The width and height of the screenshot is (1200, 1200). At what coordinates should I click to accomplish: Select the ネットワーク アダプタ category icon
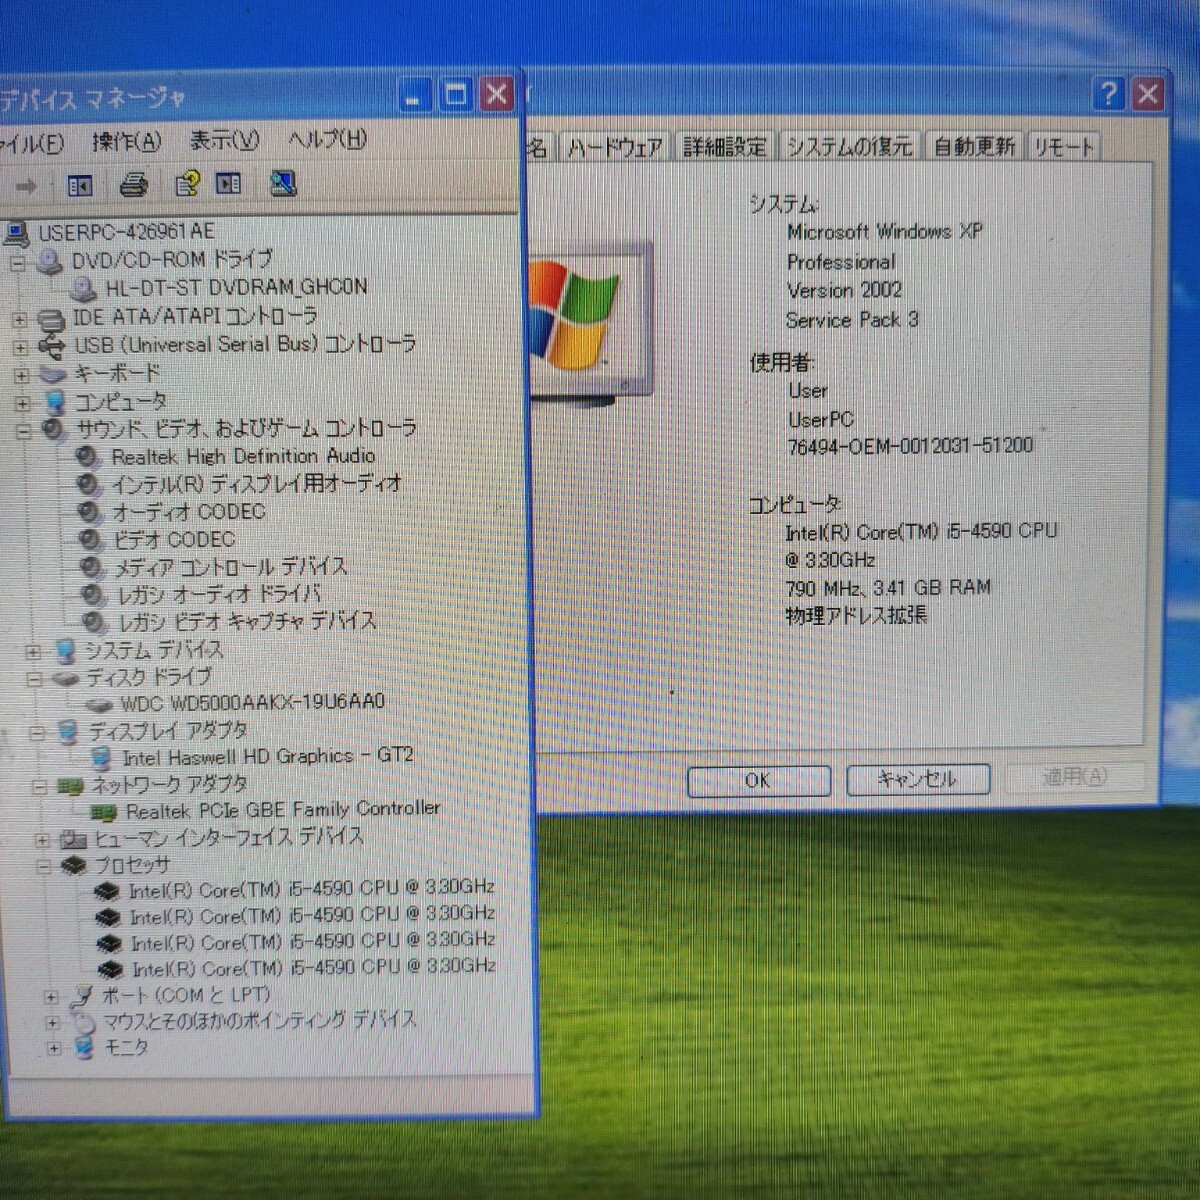tap(70, 786)
